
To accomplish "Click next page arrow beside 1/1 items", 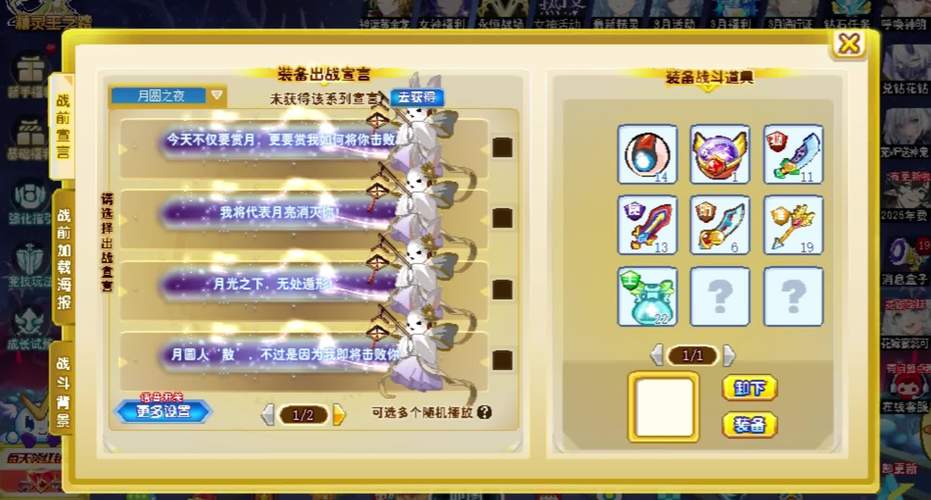I will 729,356.
